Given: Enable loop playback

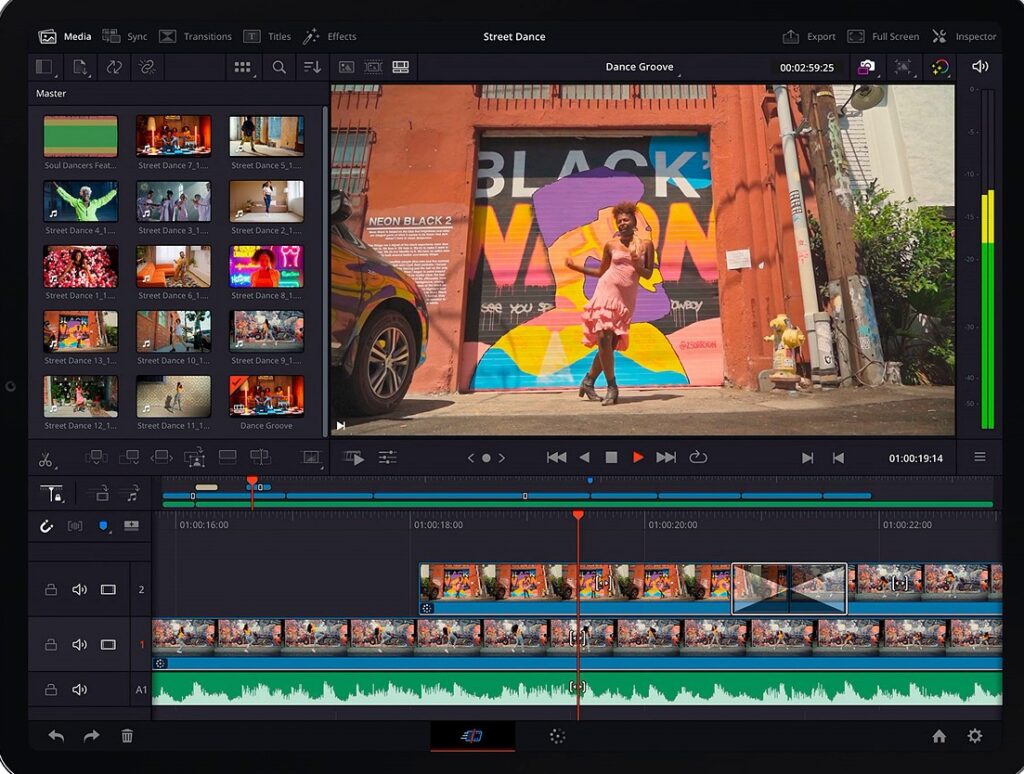Looking at the screenshot, I should click(x=698, y=457).
